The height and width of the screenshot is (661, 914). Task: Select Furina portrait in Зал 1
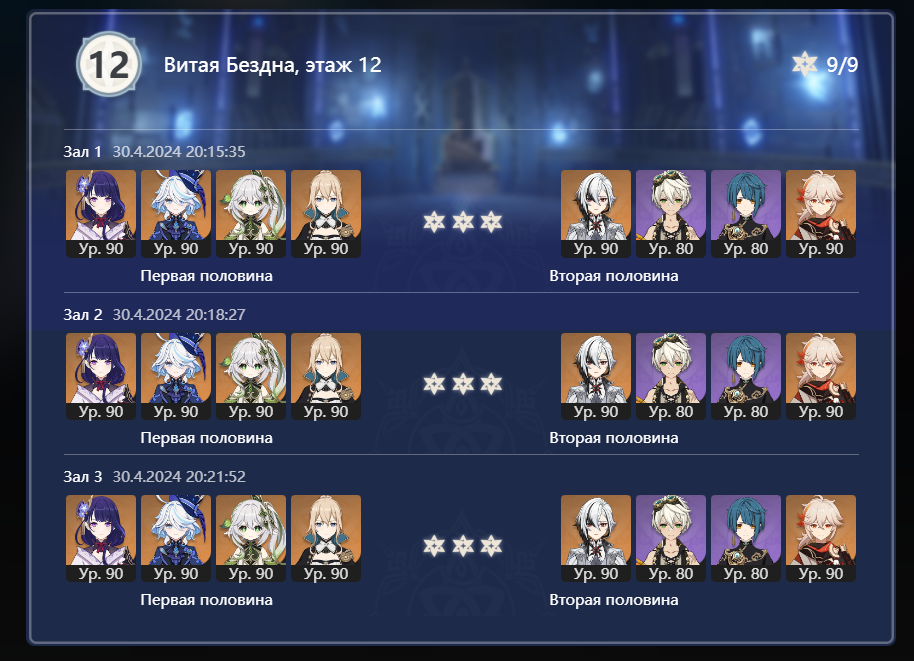coord(176,213)
